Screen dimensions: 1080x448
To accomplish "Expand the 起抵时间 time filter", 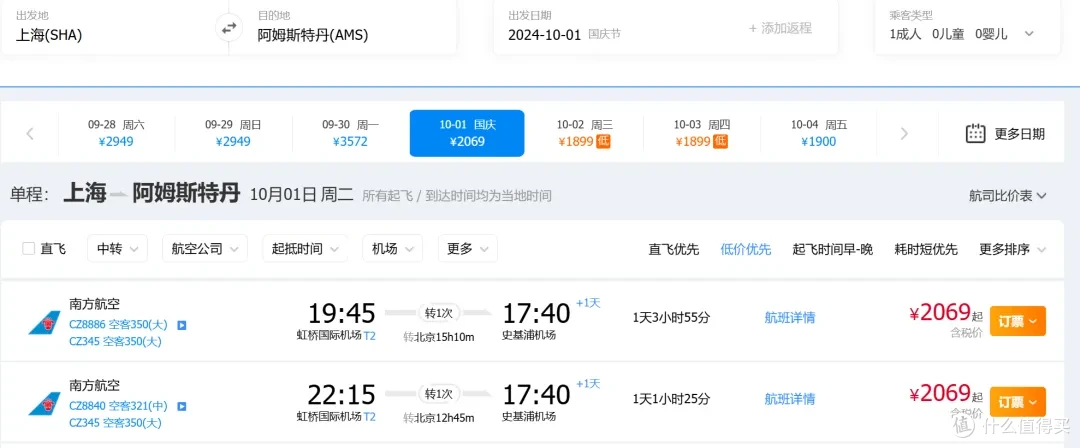I will pos(305,249).
